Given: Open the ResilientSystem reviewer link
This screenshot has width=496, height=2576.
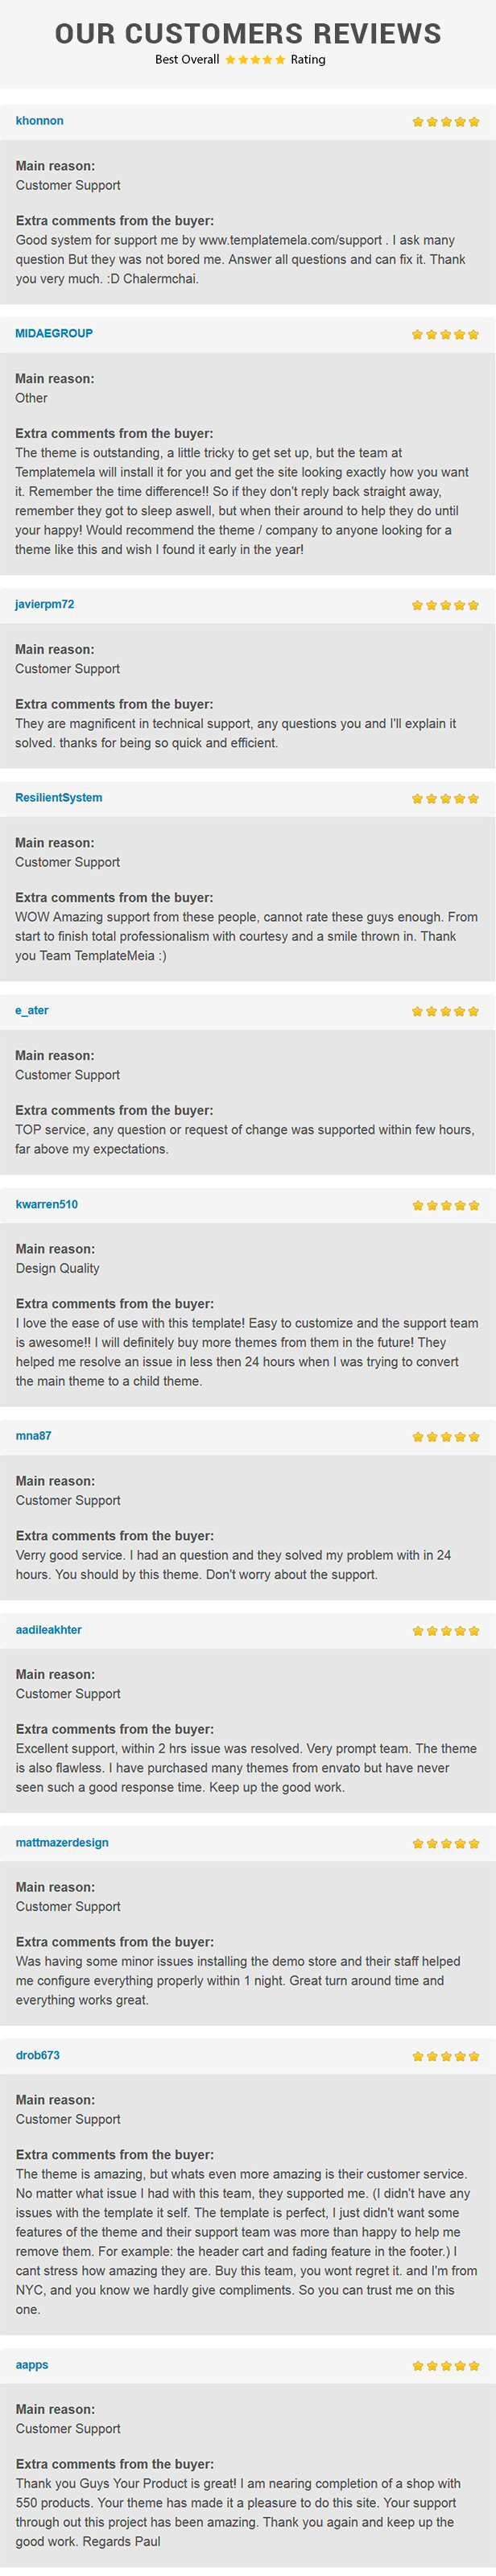Looking at the screenshot, I should tap(59, 798).
